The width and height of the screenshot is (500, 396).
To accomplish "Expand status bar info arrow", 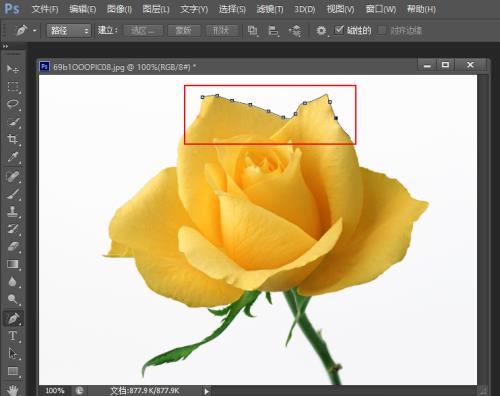I will pyautogui.click(x=206, y=391).
